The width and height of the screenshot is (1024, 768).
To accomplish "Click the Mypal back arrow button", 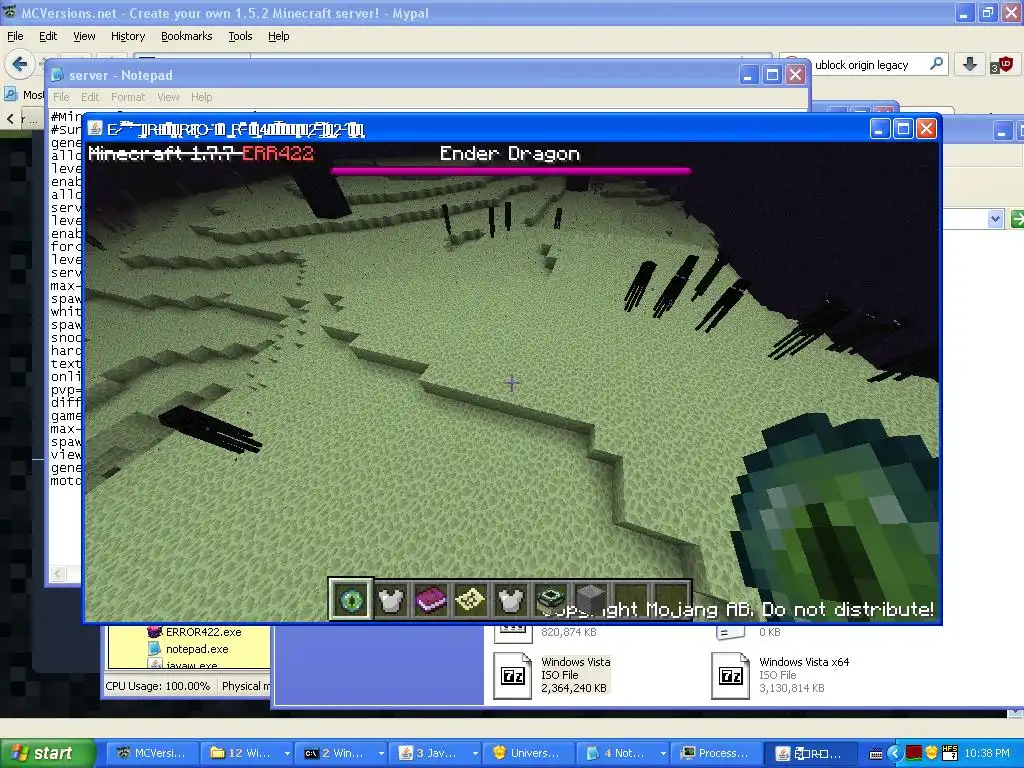I will (20, 64).
